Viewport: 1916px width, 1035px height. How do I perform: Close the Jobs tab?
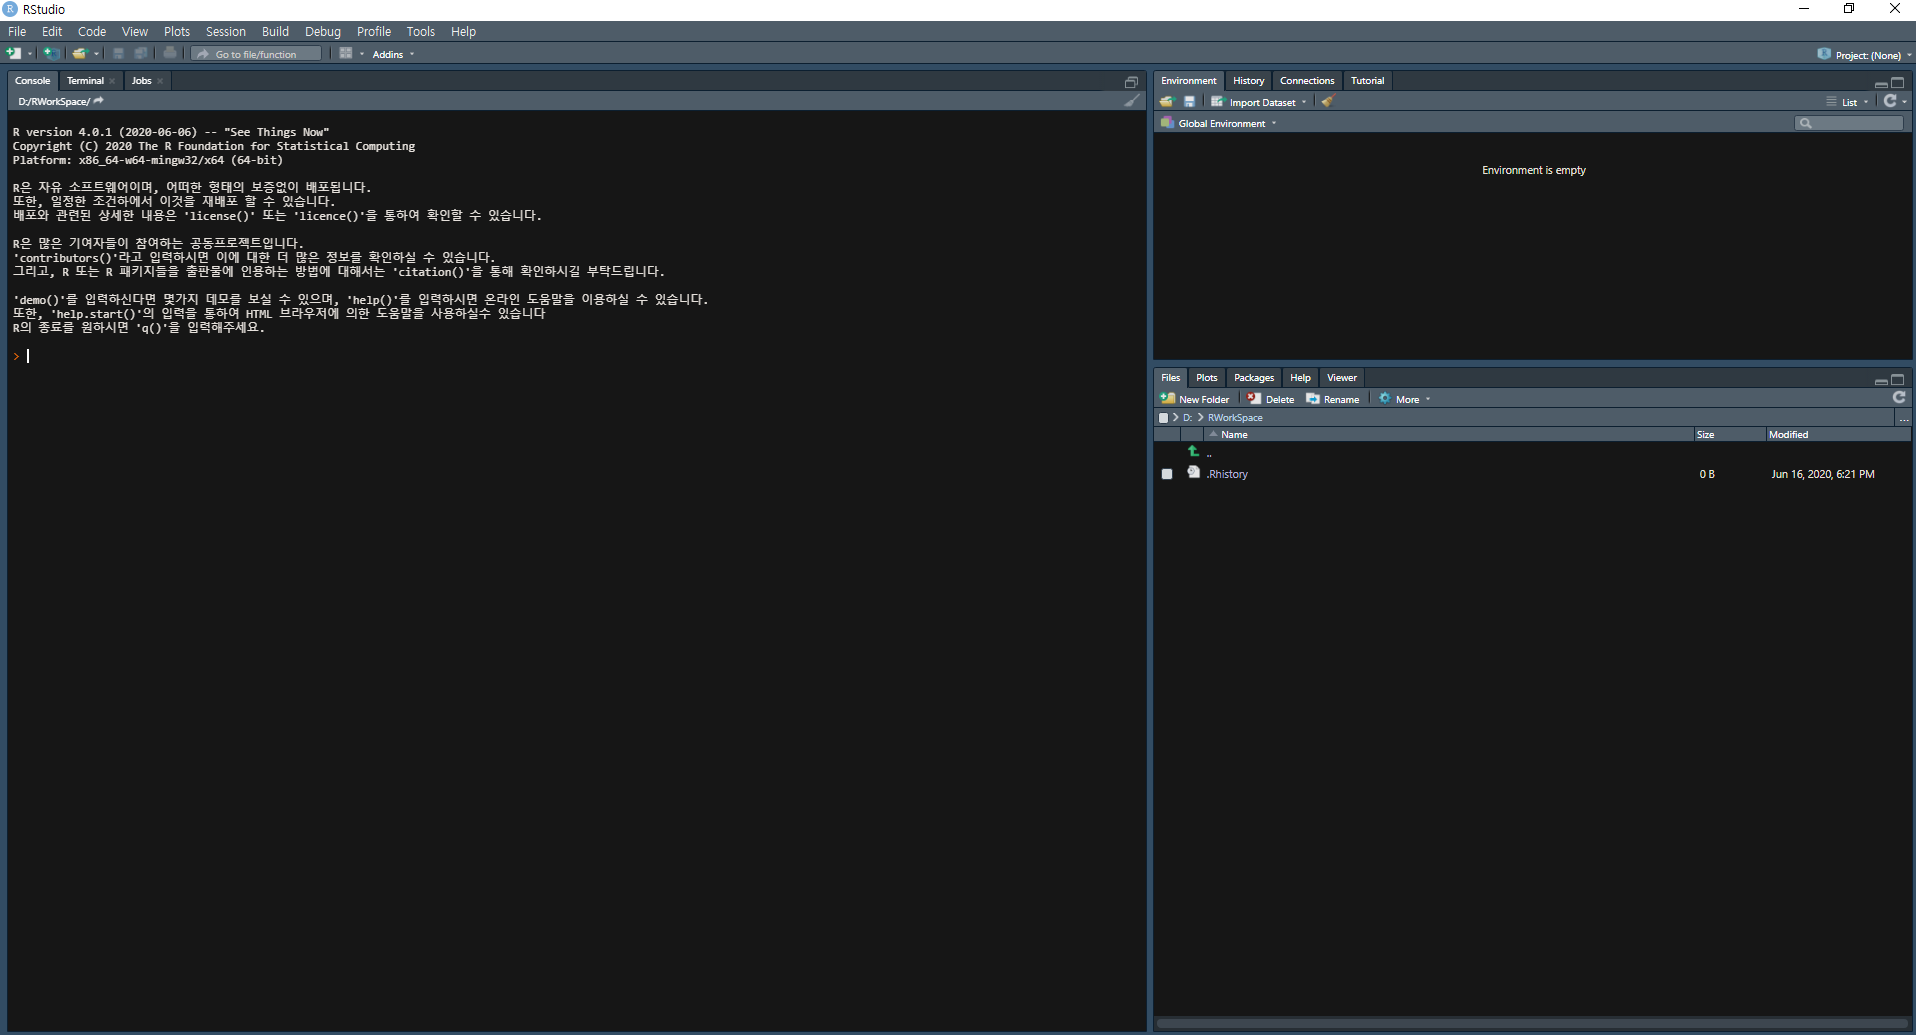click(x=160, y=81)
